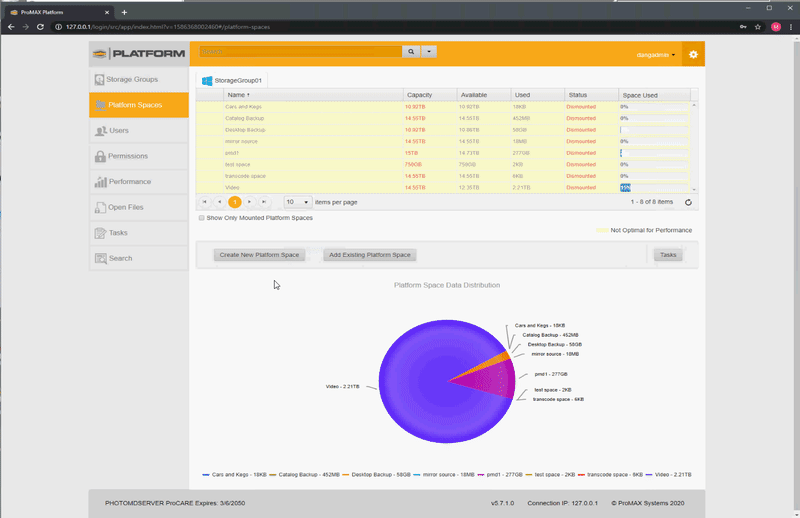Toggle Show Only Mounted Platform Spaces
Image resolution: width=800 pixels, height=518 pixels.
click(x=202, y=218)
